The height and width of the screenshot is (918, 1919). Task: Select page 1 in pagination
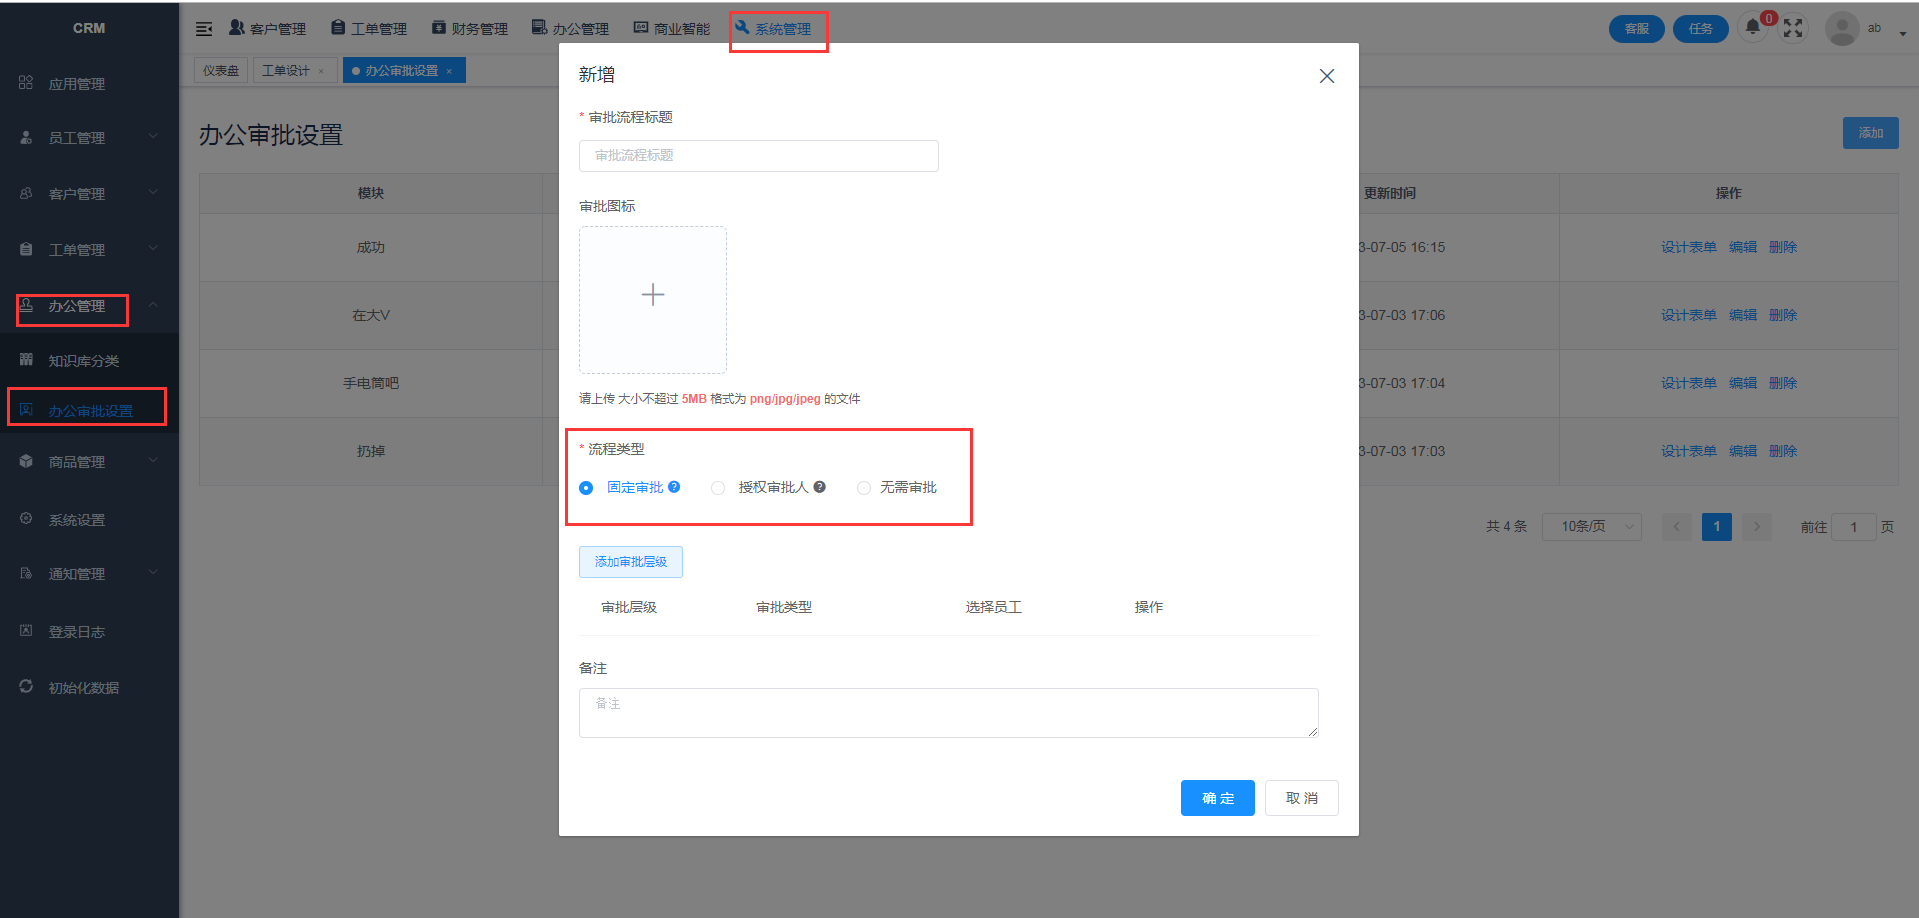coord(1717,527)
